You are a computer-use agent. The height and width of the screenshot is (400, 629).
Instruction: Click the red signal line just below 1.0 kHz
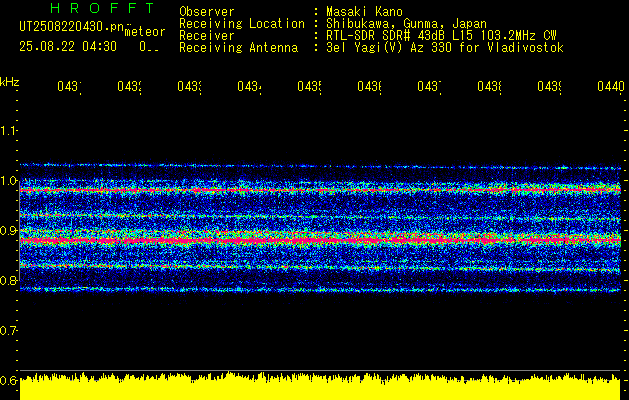click(320, 189)
